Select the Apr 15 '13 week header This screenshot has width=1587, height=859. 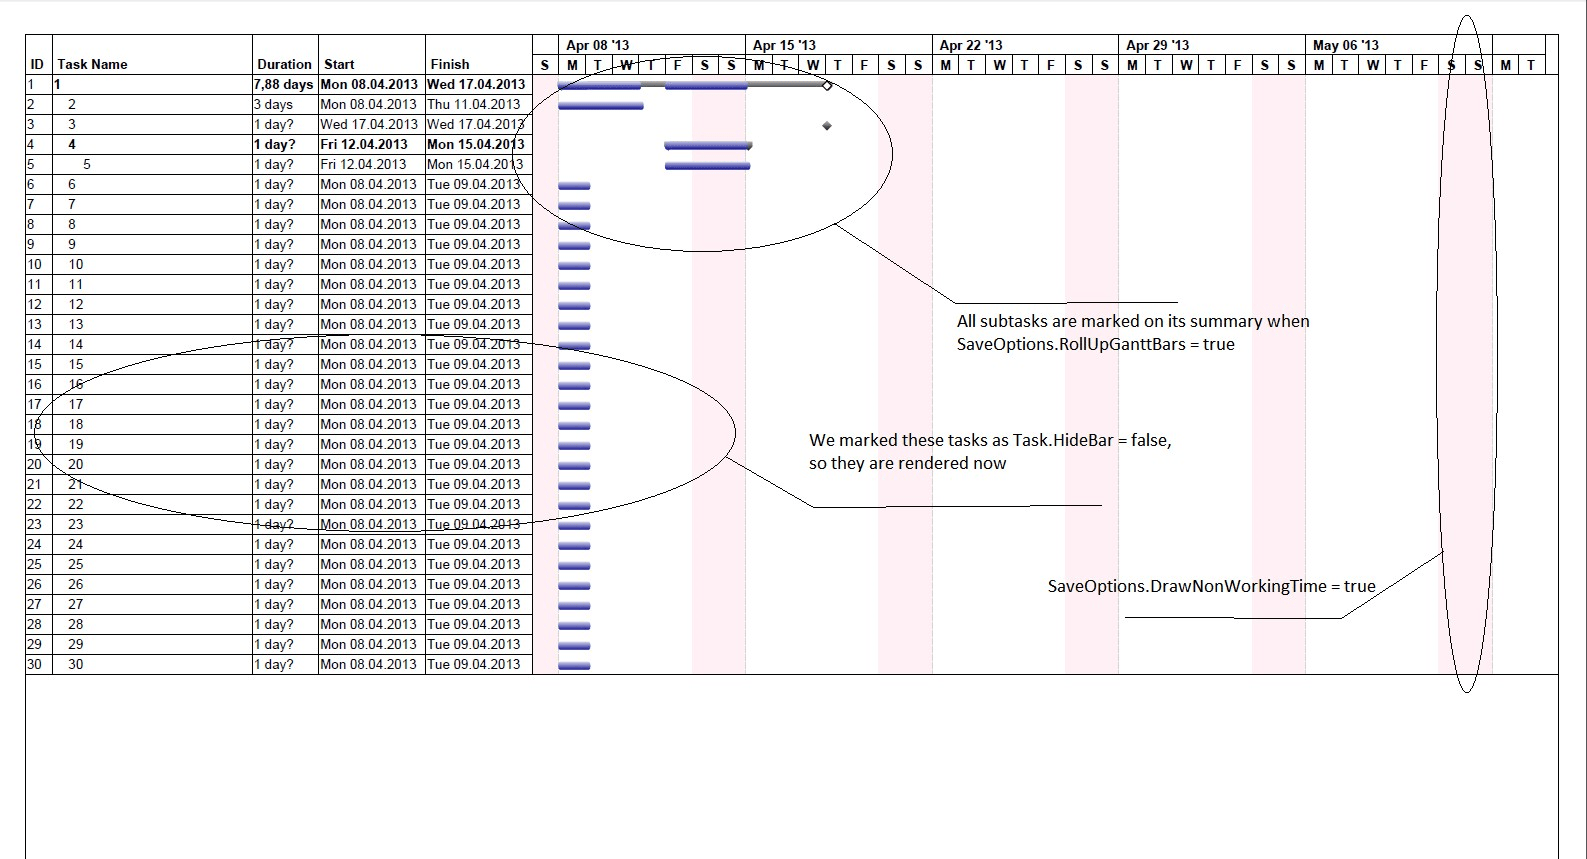(839, 45)
